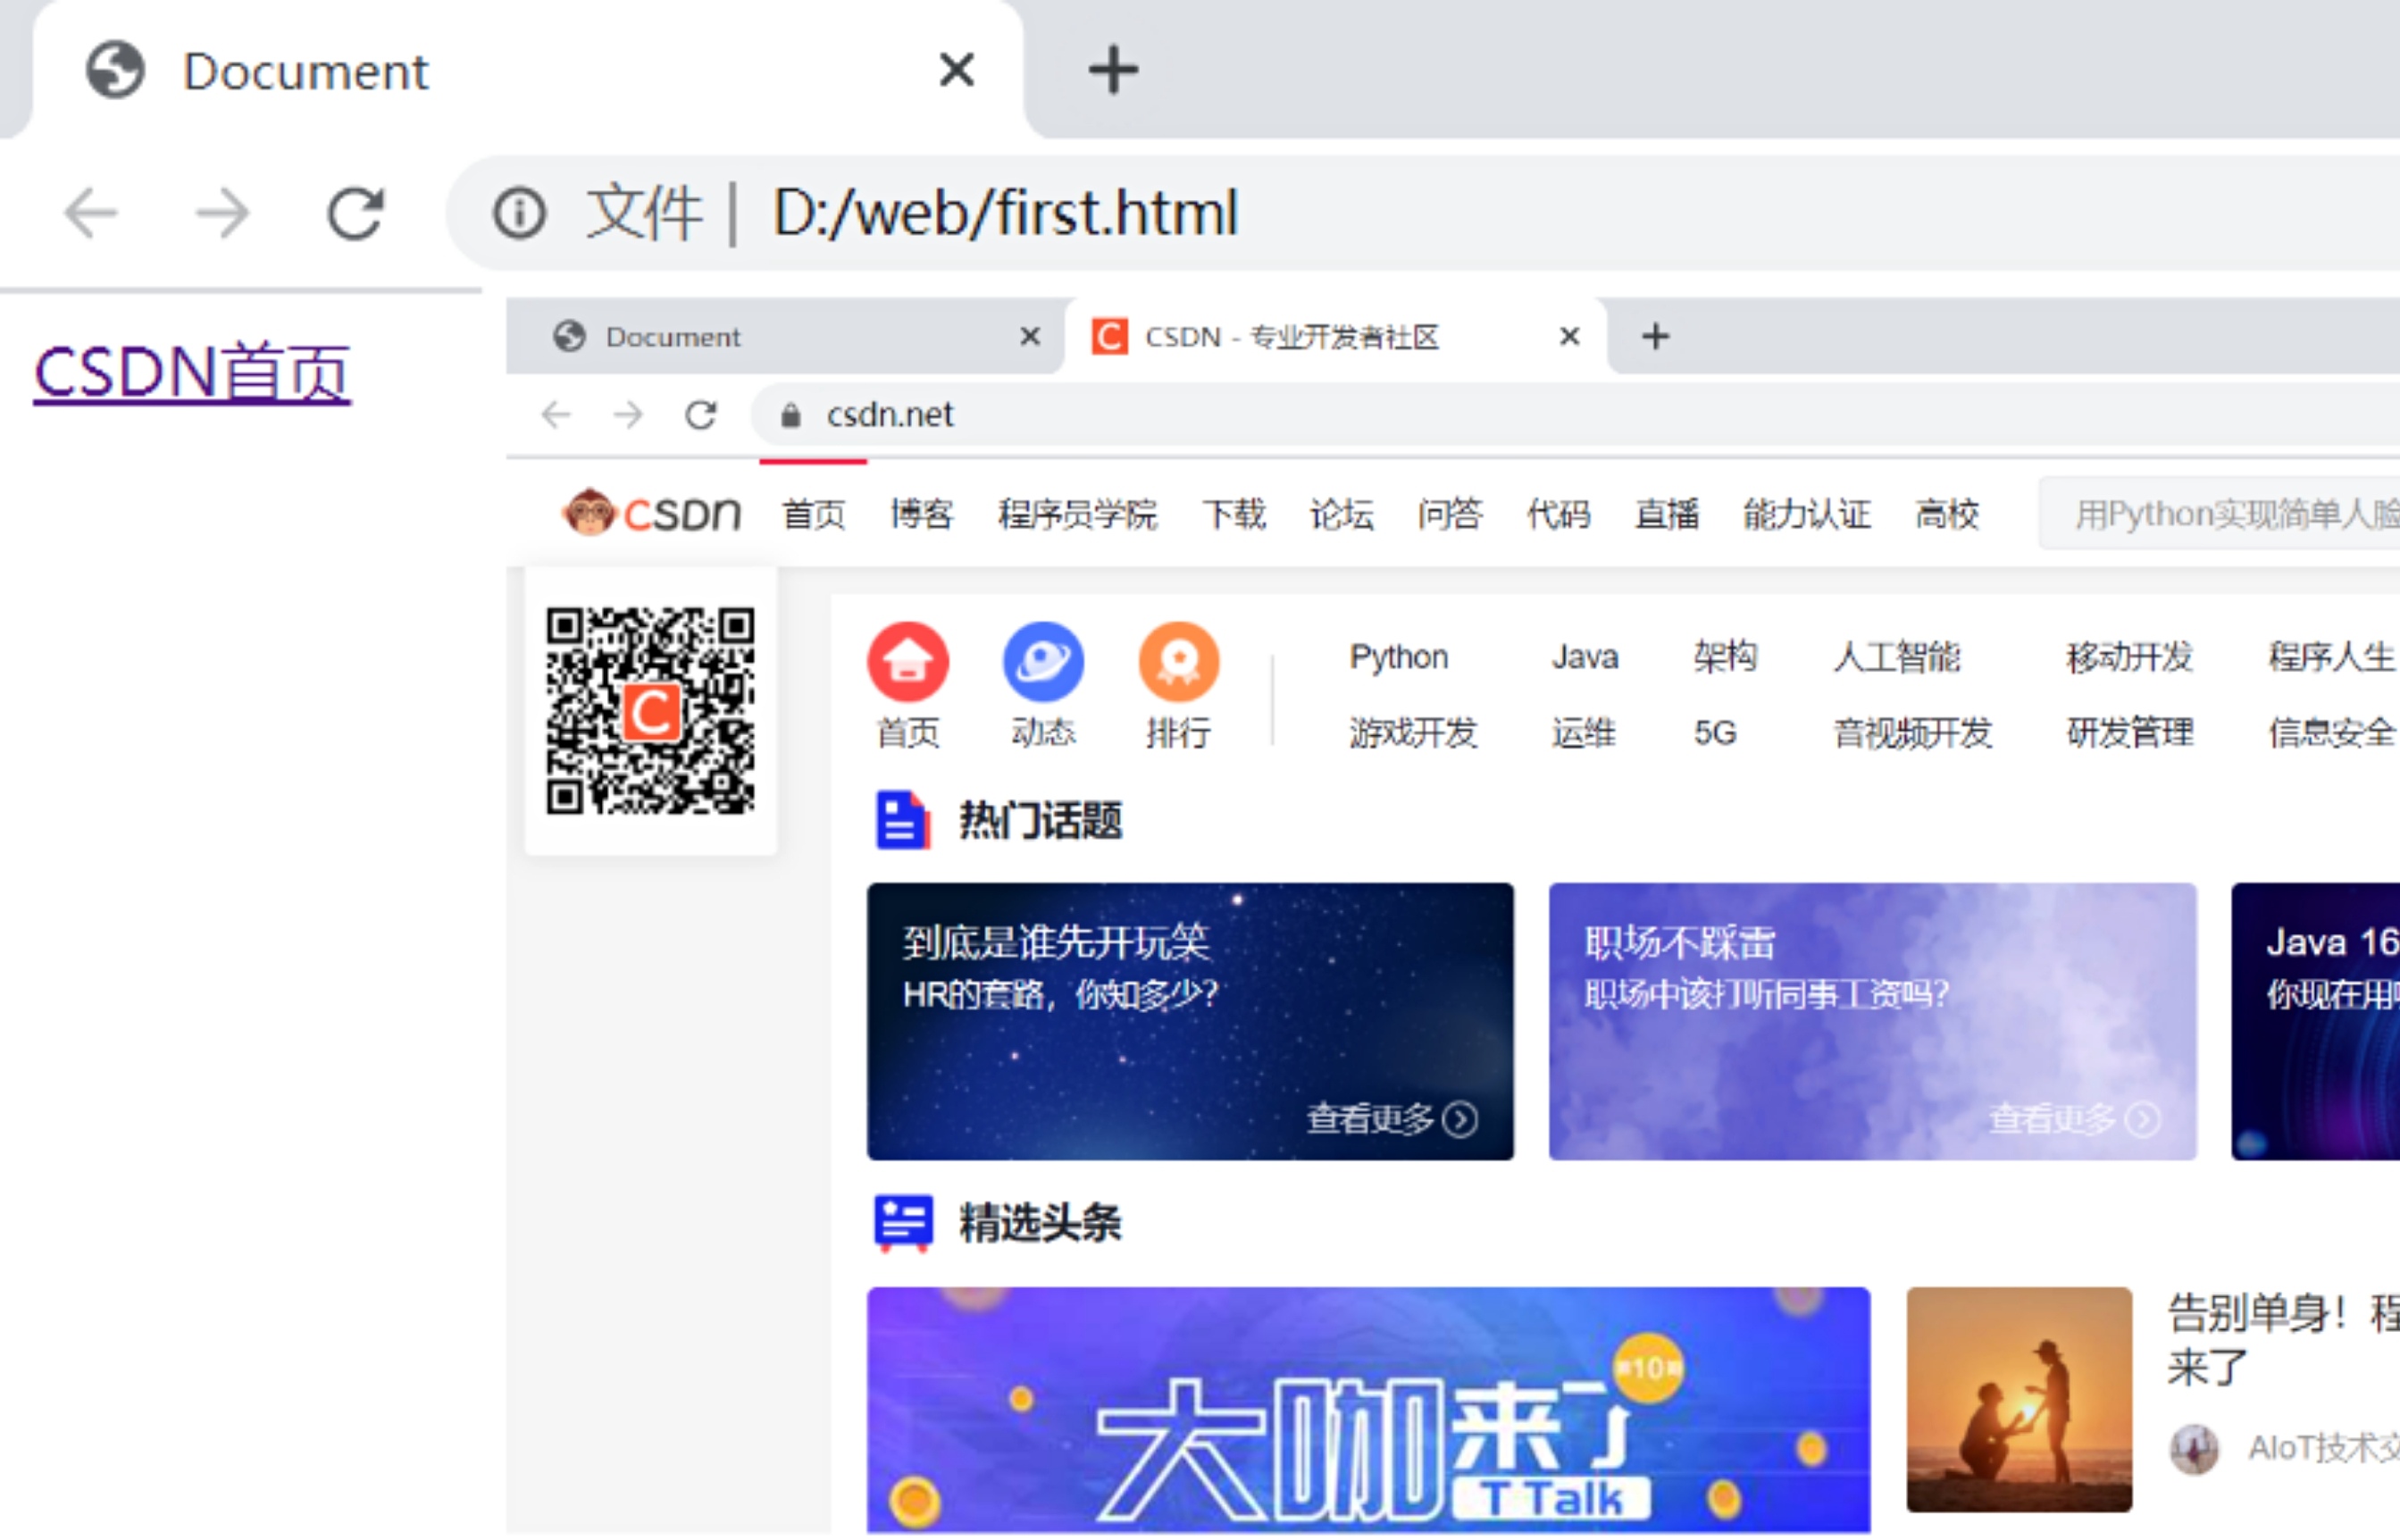
Task: Close the CSDN tab
Action: pyautogui.click(x=1570, y=337)
